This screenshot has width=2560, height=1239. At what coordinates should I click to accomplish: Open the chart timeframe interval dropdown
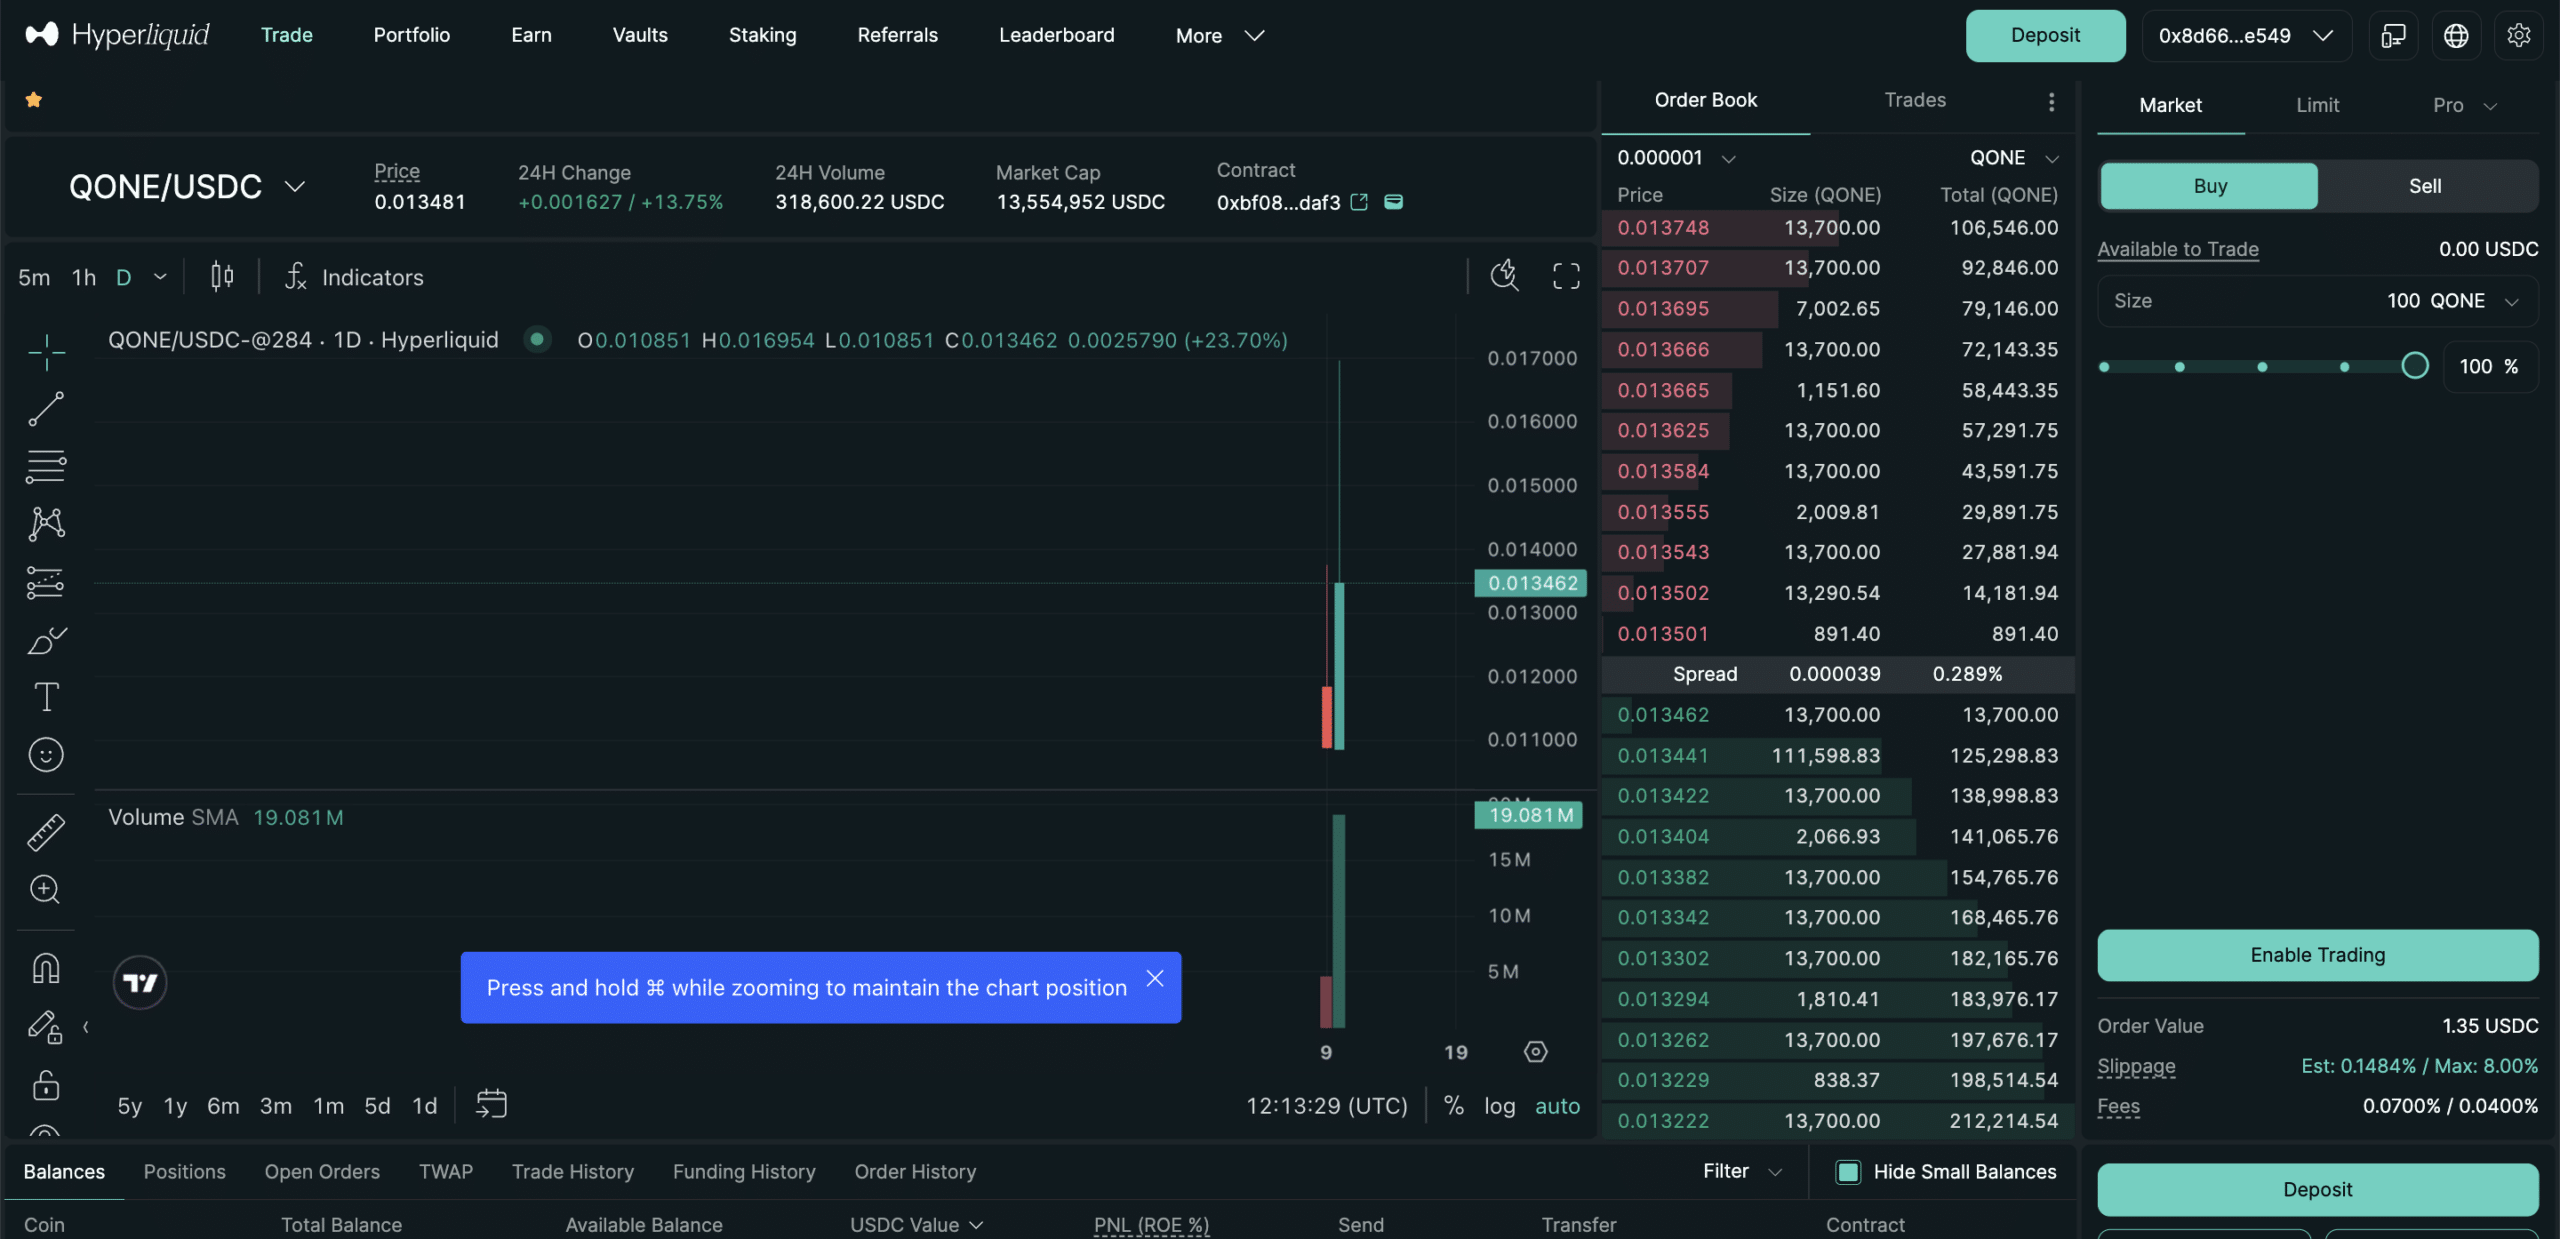tap(160, 277)
